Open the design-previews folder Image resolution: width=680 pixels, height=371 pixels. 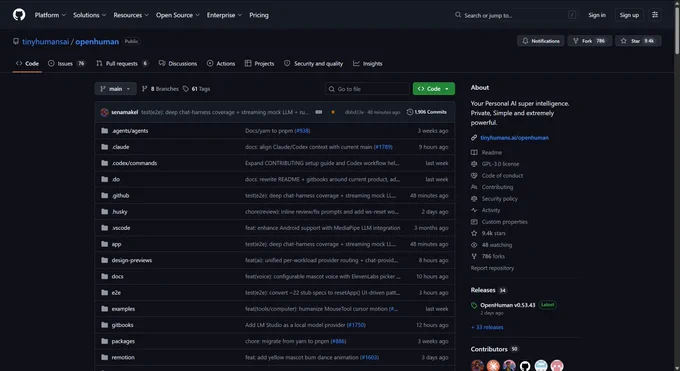coord(132,260)
